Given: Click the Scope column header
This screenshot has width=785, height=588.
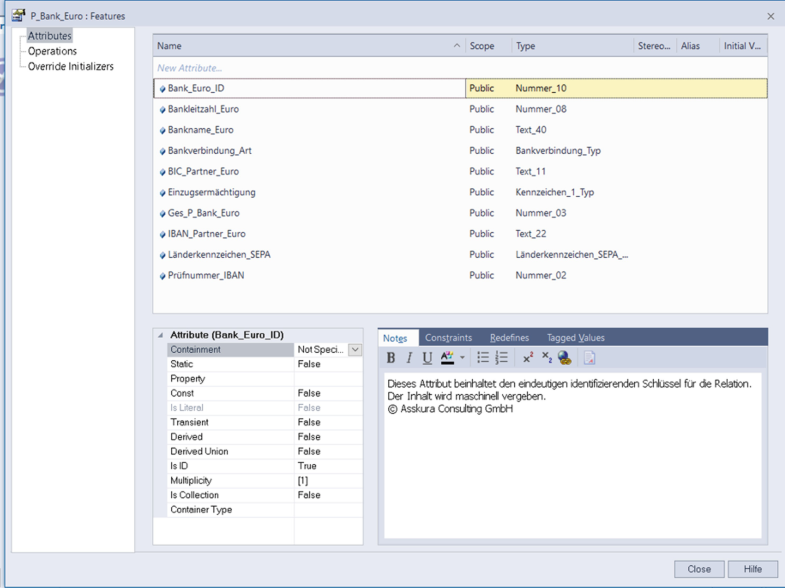Looking at the screenshot, I should point(488,46).
